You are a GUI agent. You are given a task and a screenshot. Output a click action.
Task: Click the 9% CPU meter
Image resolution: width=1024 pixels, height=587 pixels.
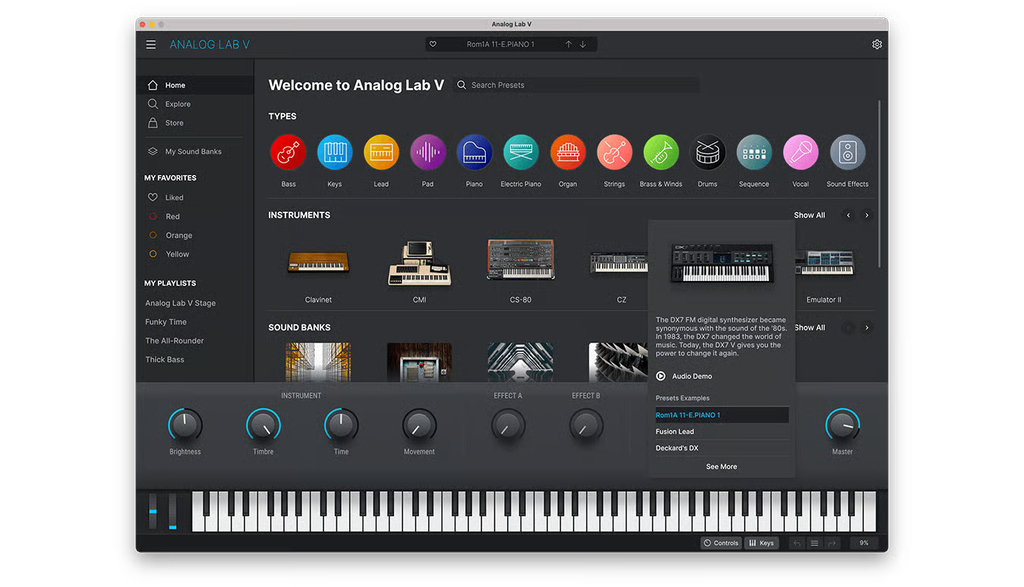click(x=864, y=543)
